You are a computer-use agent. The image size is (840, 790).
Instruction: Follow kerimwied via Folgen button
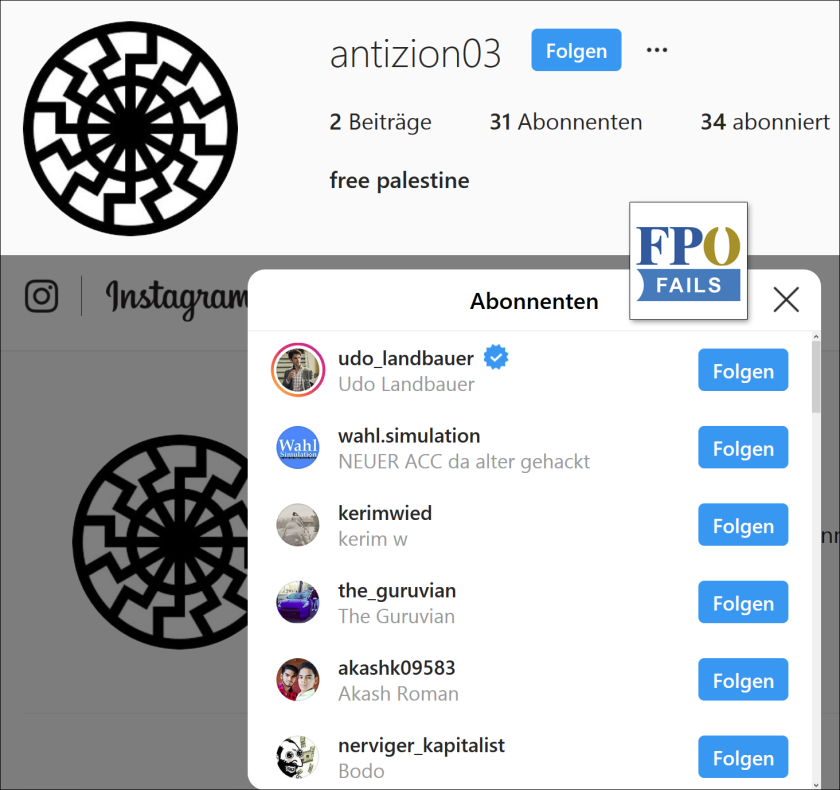(x=743, y=525)
